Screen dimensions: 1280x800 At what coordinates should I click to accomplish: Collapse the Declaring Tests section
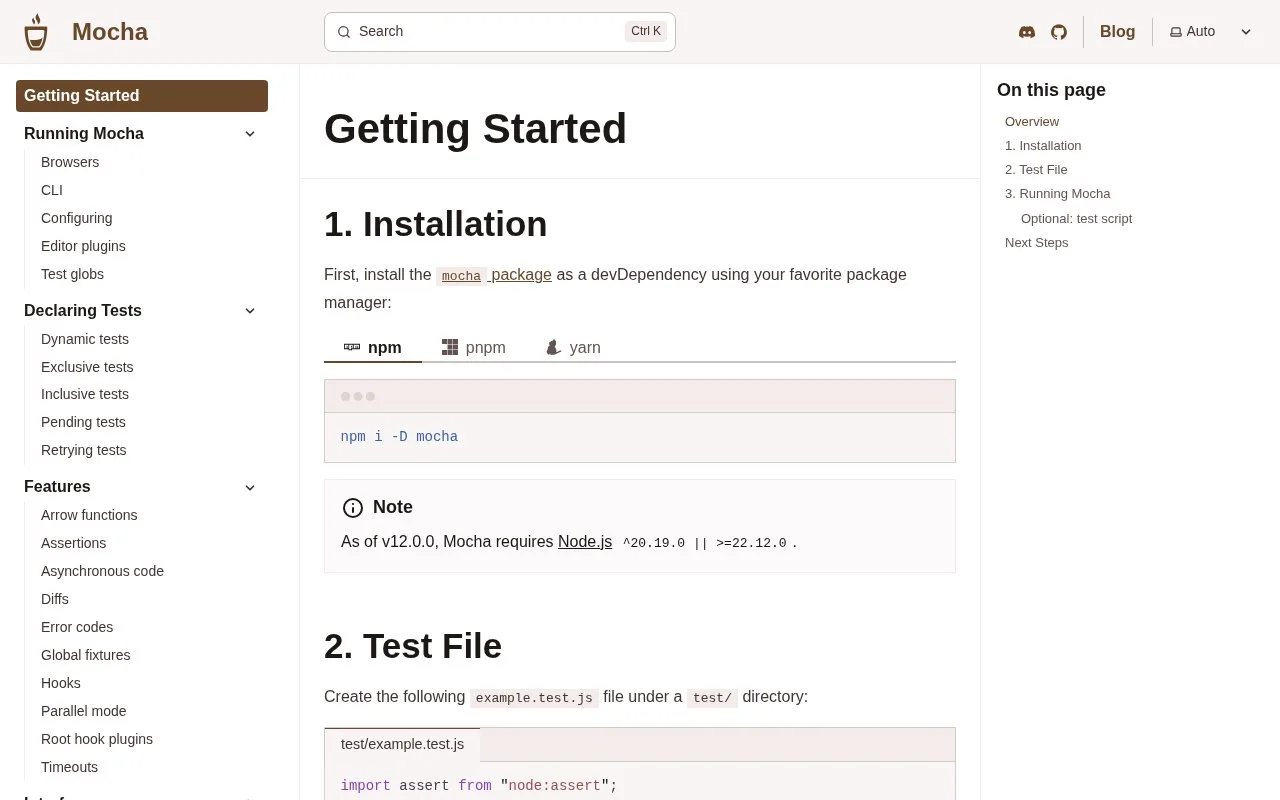coord(250,311)
